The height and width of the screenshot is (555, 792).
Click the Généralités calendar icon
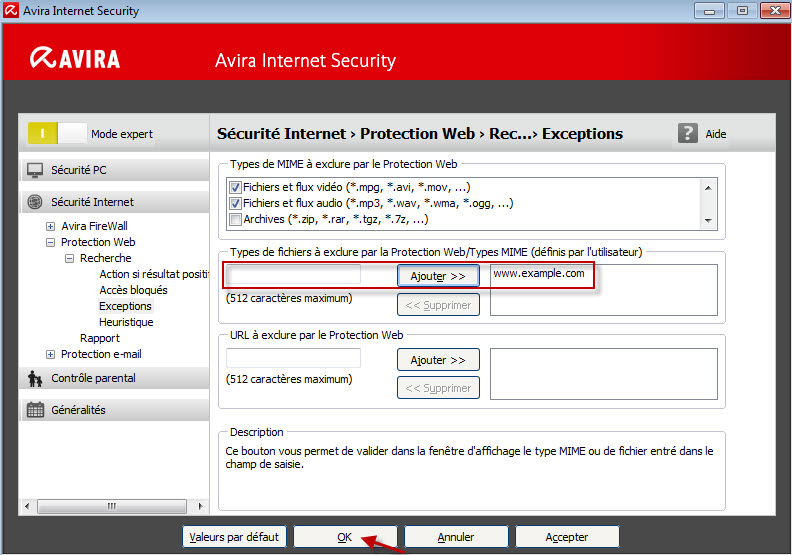point(35,410)
